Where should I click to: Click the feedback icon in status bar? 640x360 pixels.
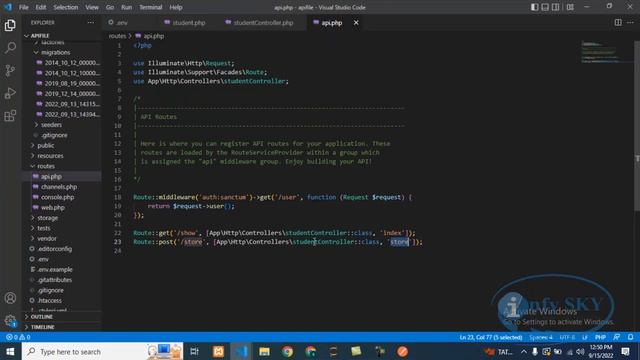point(616,337)
